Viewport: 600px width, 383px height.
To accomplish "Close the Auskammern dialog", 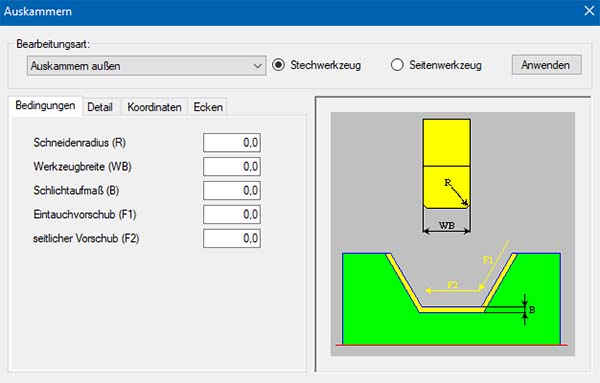I will click(x=589, y=11).
